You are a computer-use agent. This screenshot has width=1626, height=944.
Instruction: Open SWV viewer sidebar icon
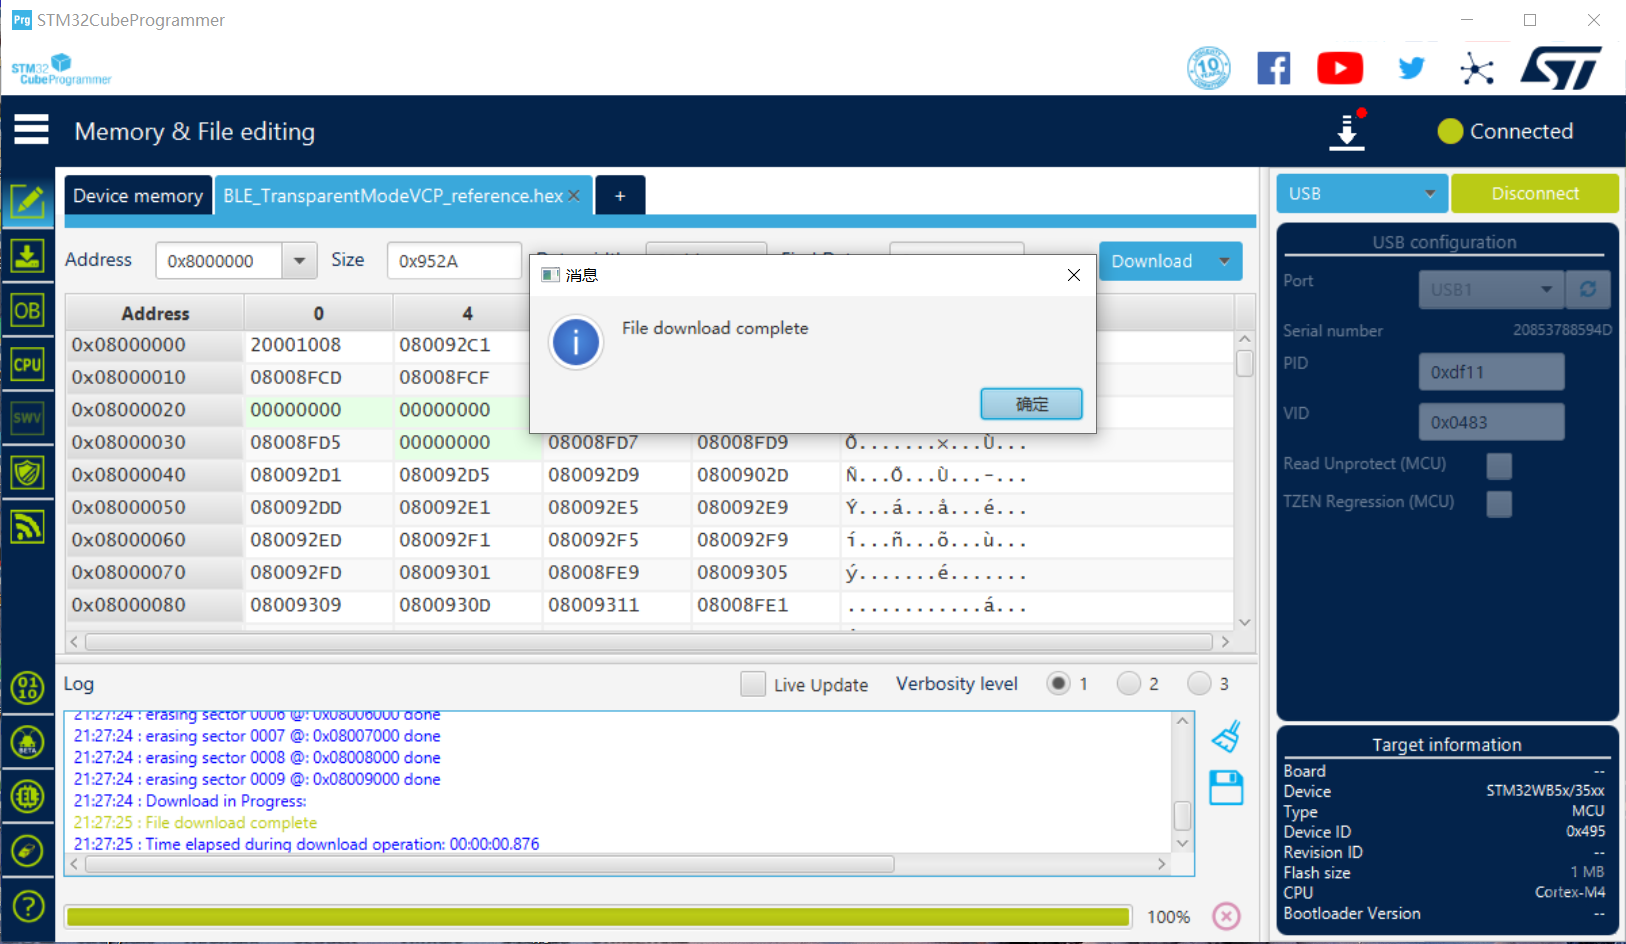27,418
